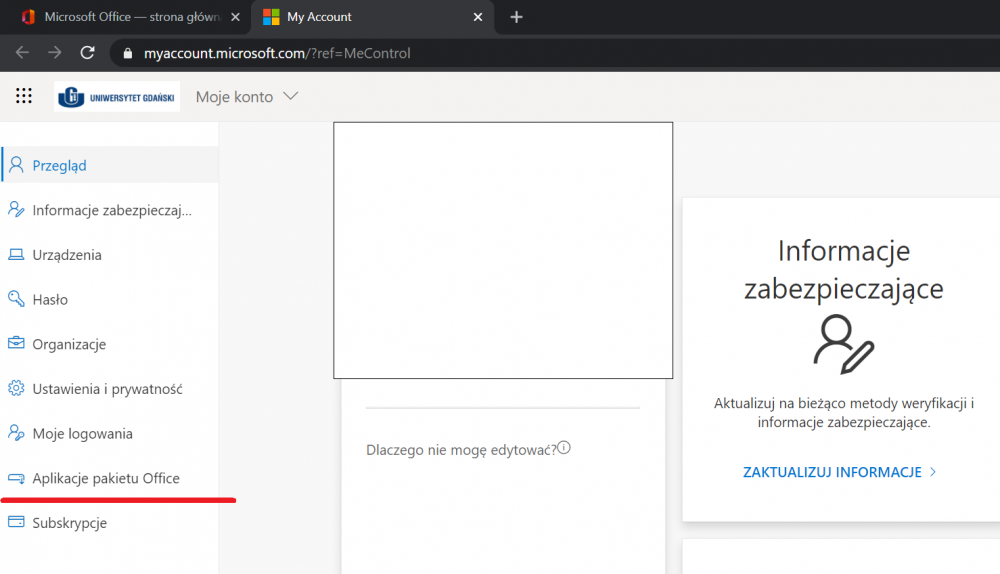Click the Uniwersytet Gdański logo

117,97
